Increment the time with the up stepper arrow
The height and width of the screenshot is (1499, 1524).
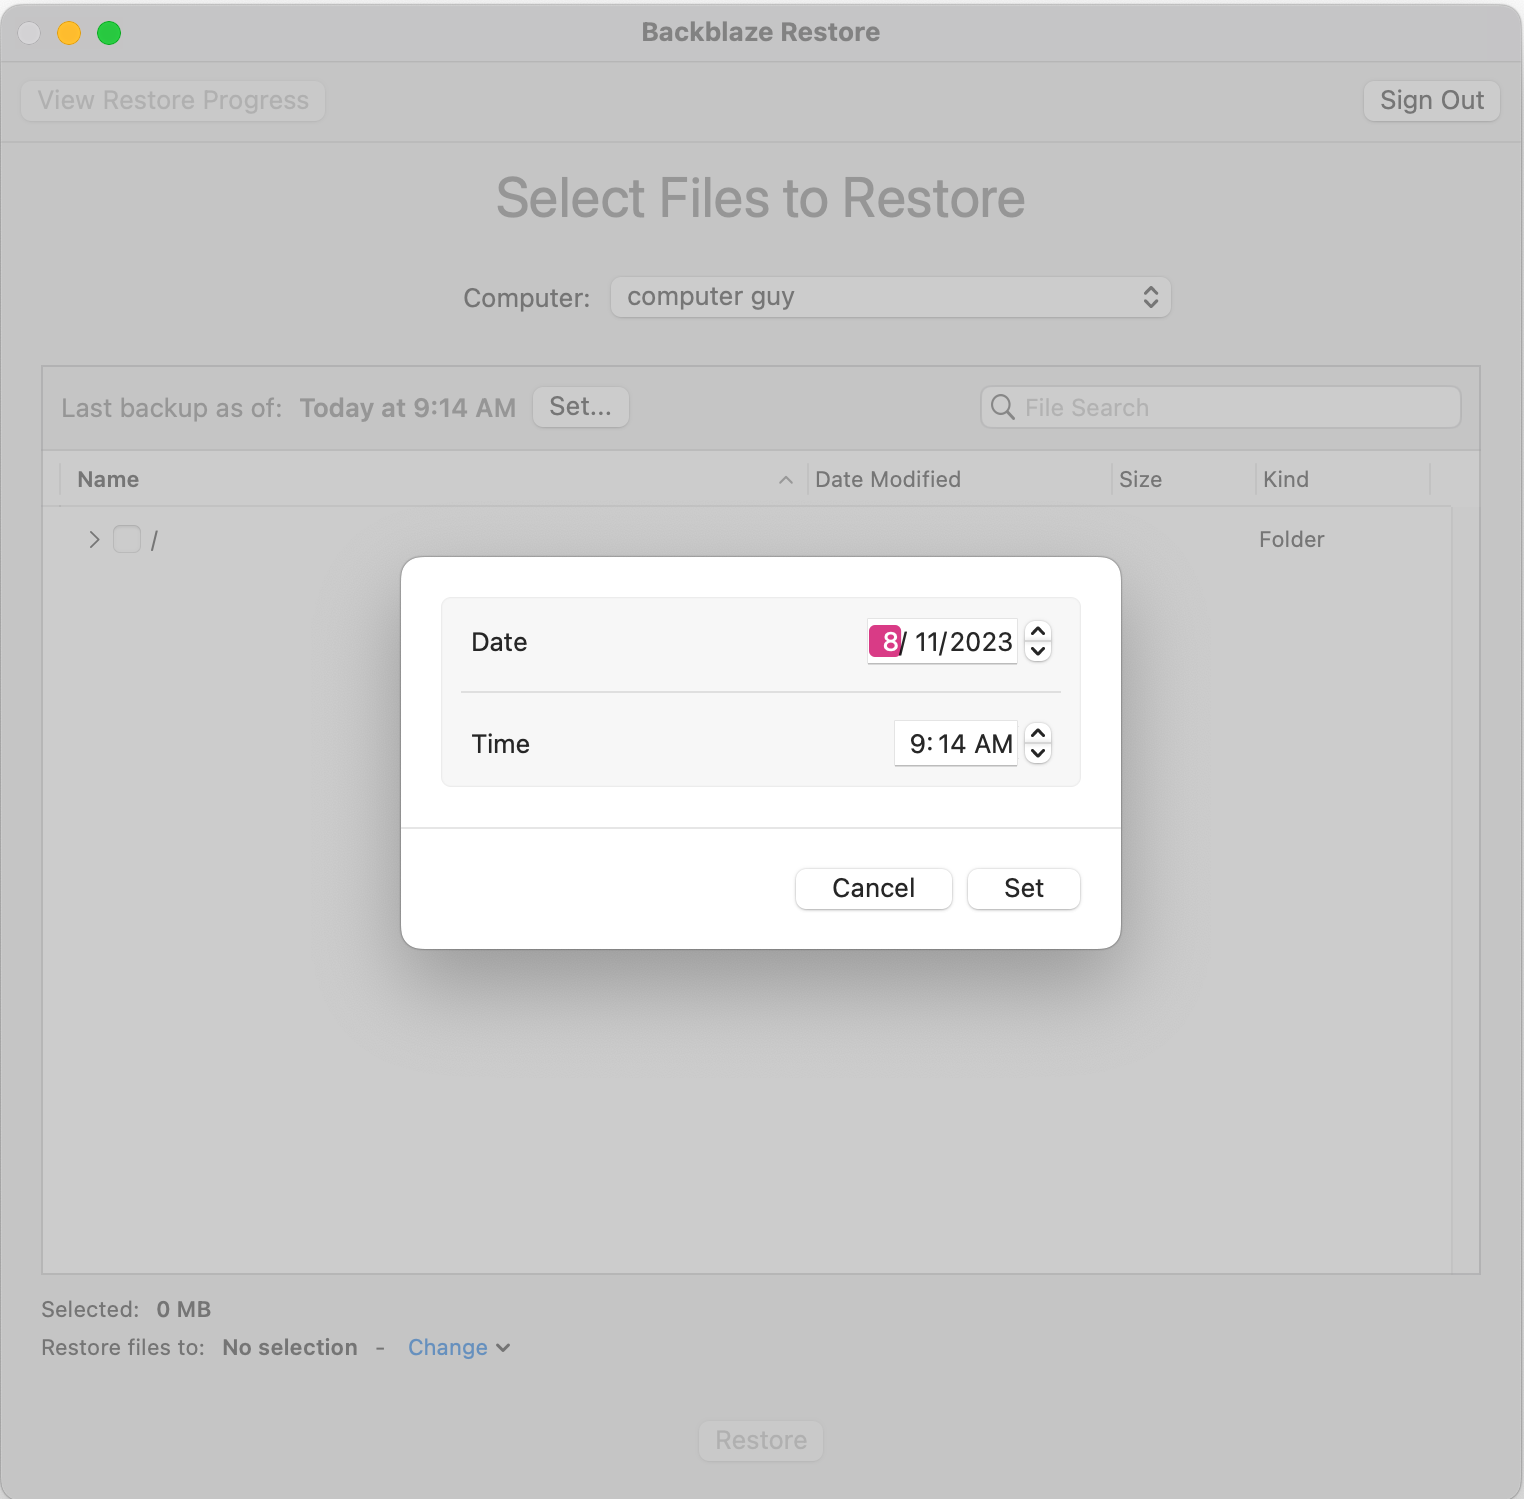click(x=1038, y=733)
